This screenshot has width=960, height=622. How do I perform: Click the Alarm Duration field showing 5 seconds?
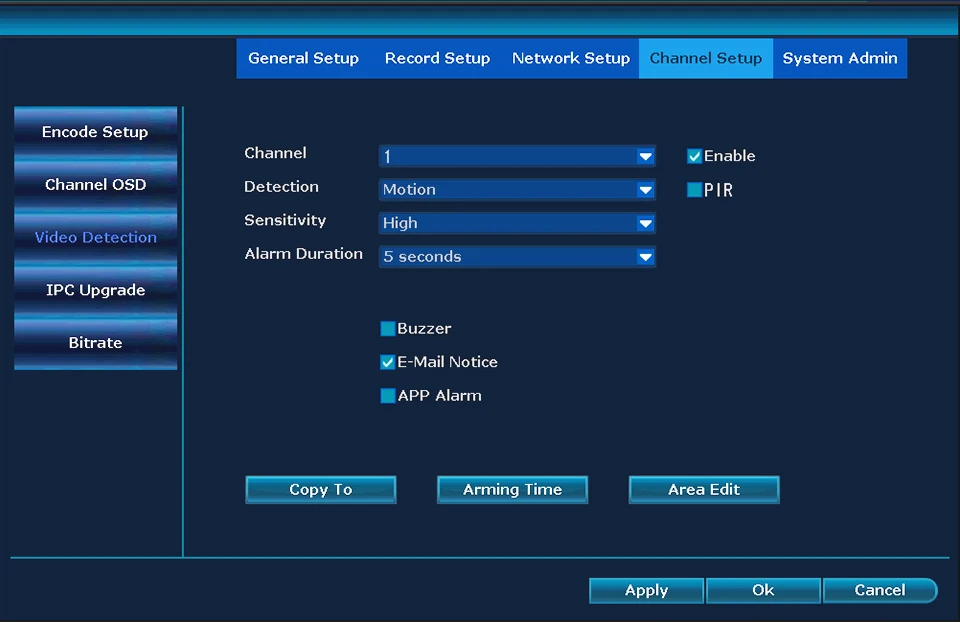click(x=517, y=257)
